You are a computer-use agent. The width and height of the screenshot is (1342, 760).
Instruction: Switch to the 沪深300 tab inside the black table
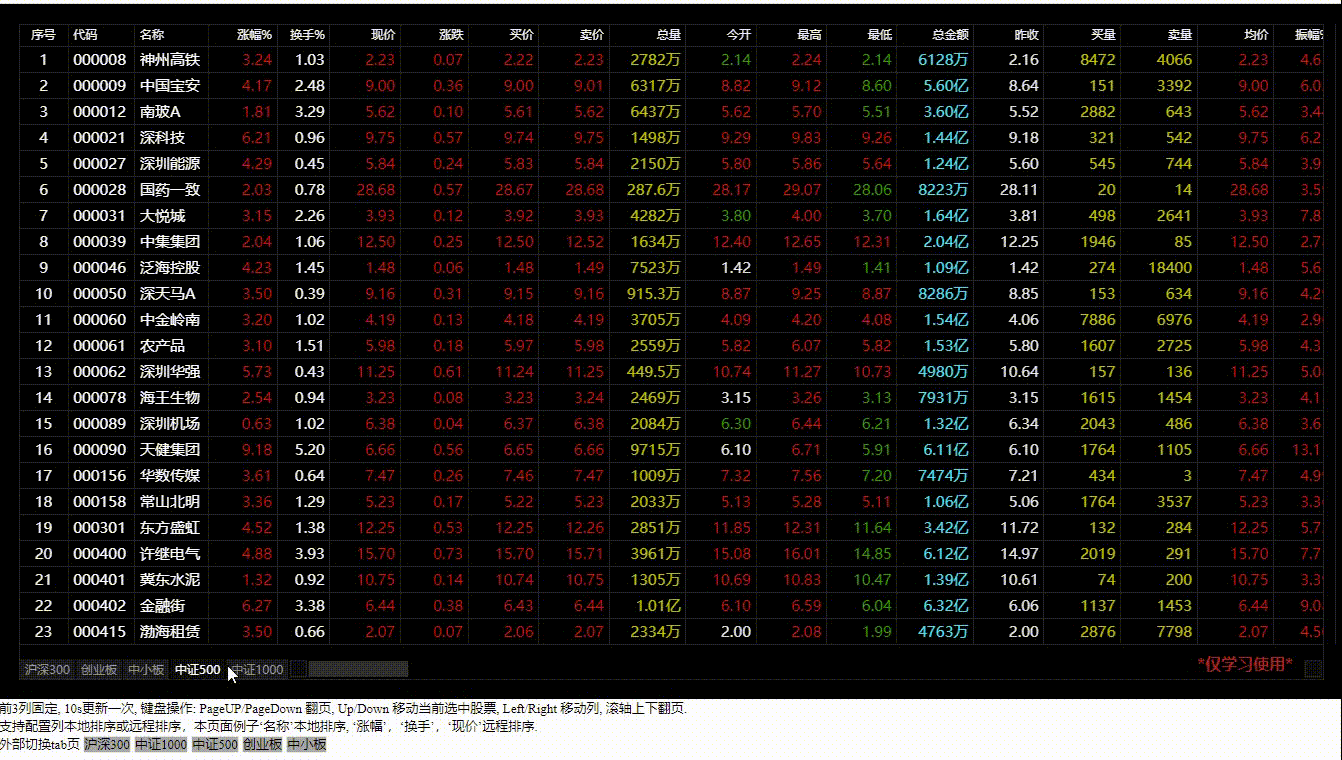[x=47, y=670]
